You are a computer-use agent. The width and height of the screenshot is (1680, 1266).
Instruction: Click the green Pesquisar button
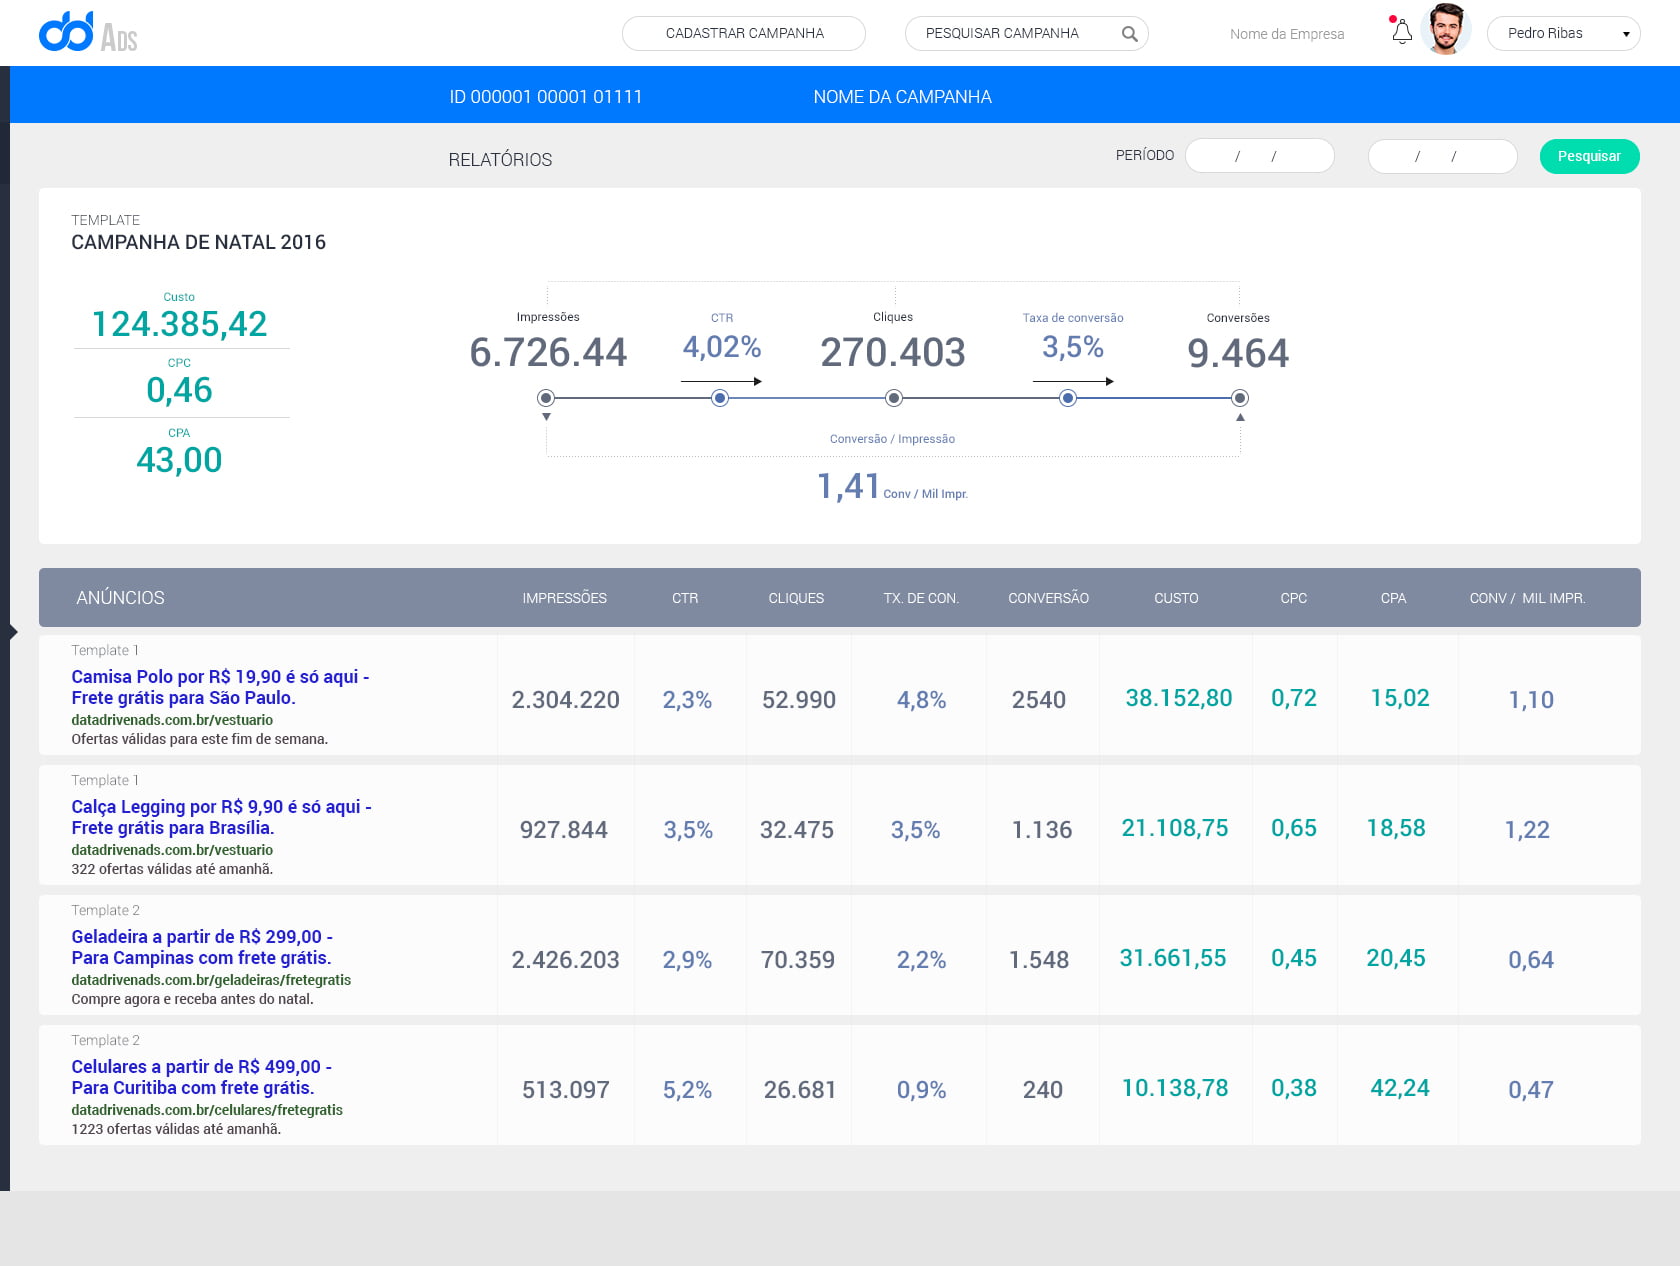(1588, 156)
